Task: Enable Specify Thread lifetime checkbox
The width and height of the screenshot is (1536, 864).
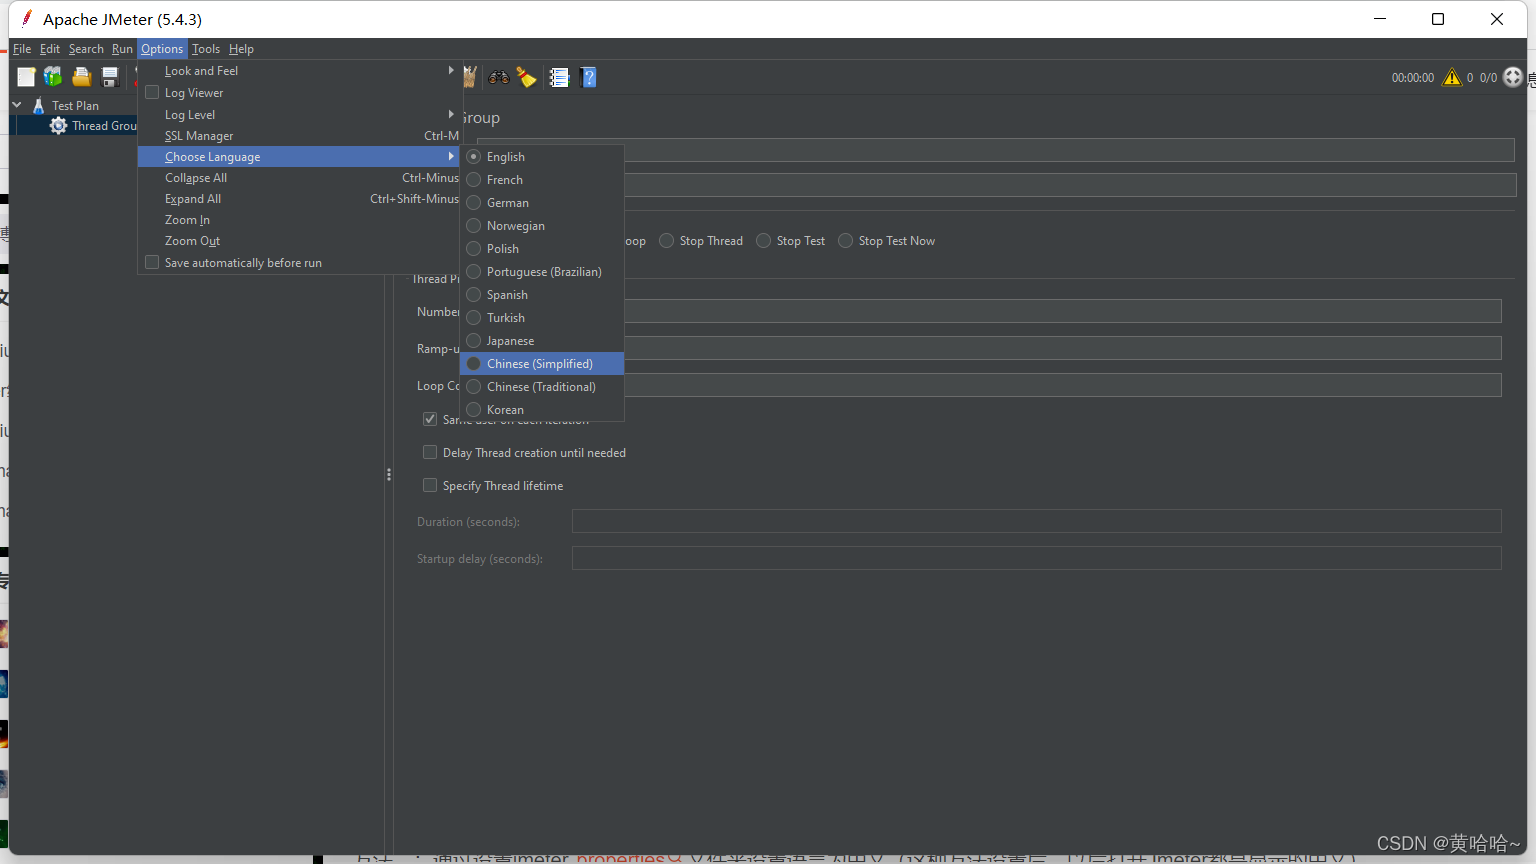Action: pos(430,485)
